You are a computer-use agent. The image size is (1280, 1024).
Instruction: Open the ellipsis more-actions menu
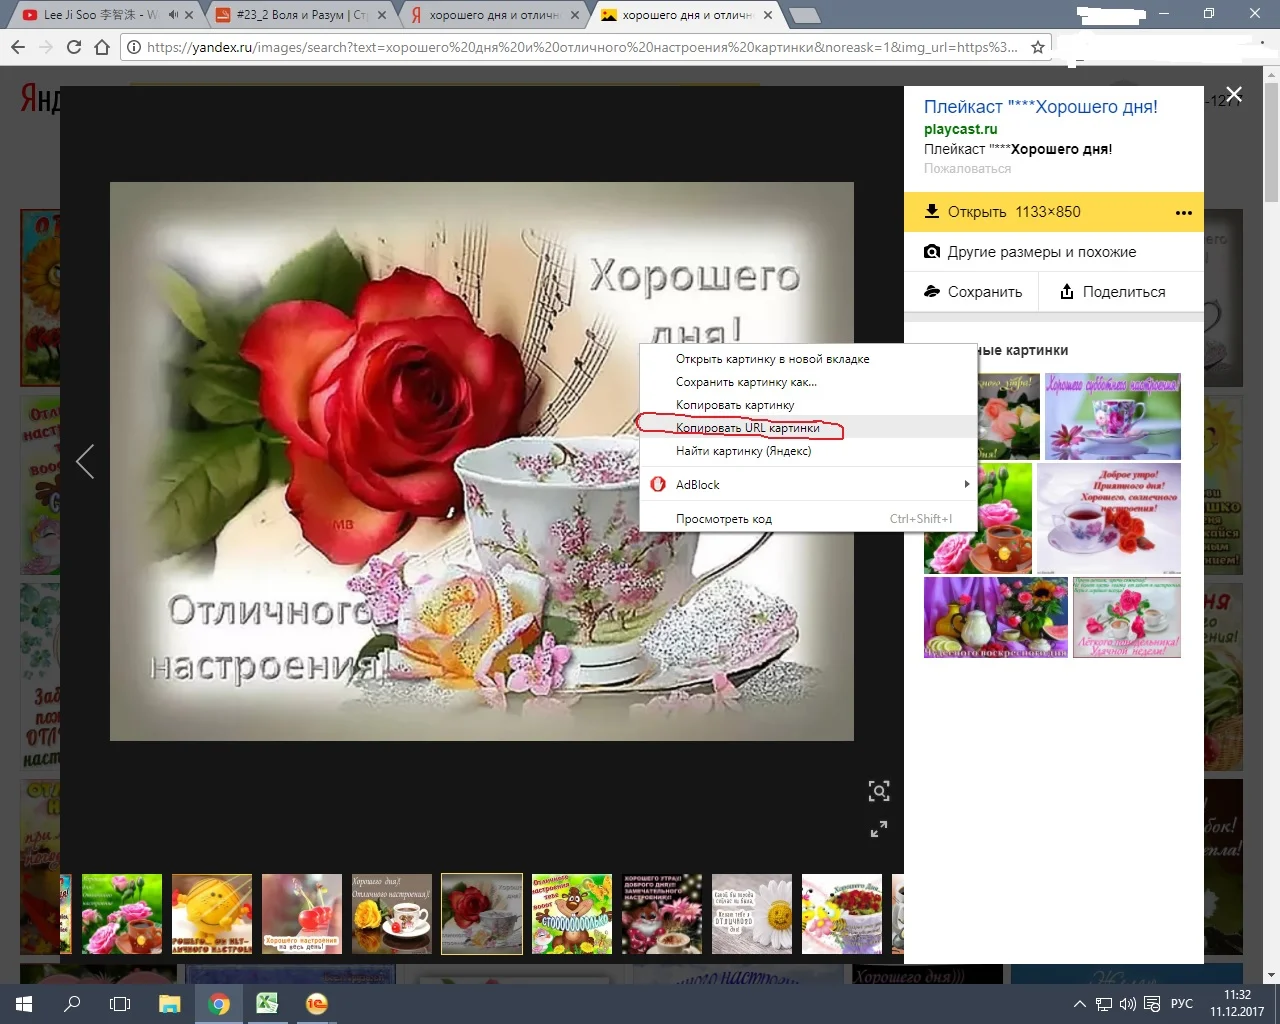coord(1183,211)
